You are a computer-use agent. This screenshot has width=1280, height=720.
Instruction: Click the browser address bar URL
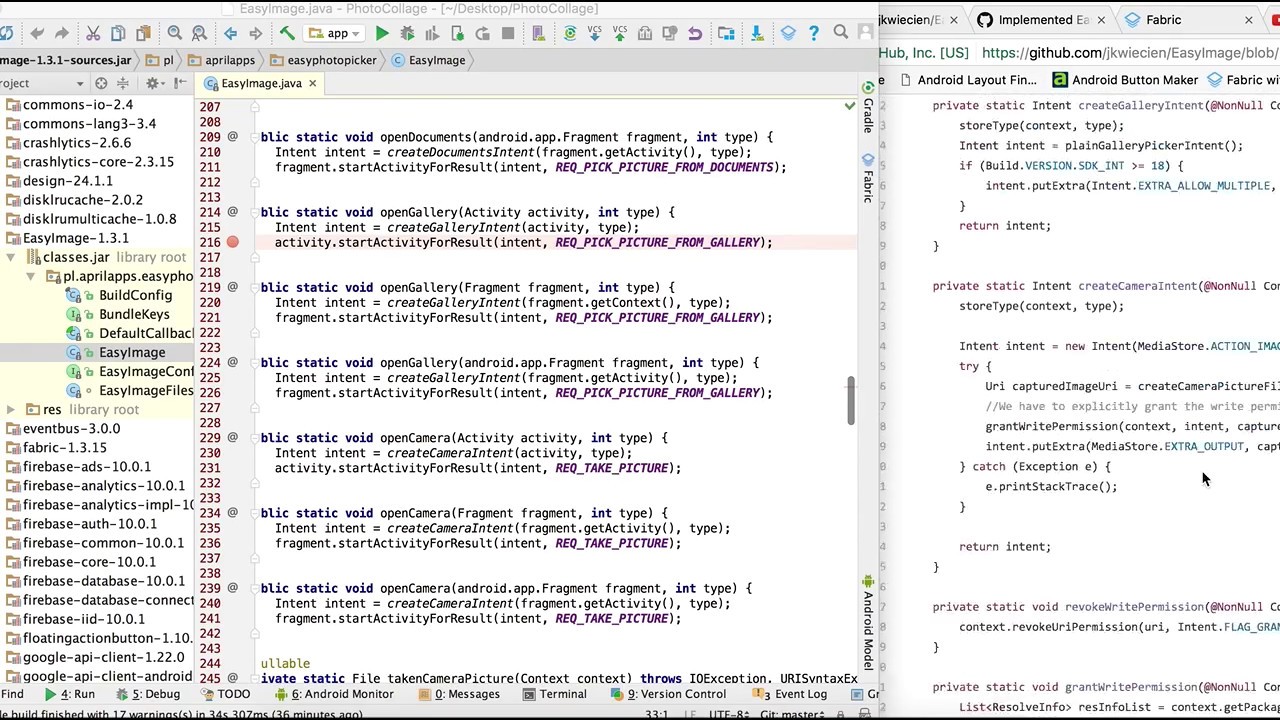pos(1129,52)
